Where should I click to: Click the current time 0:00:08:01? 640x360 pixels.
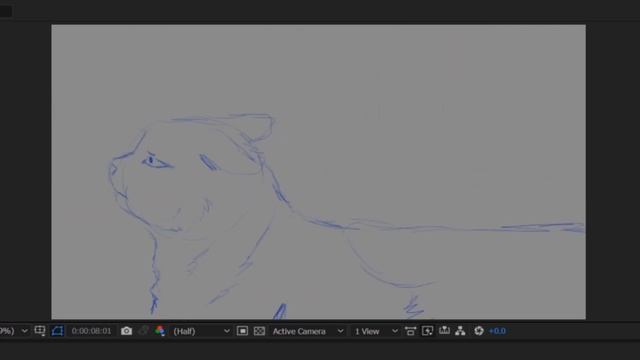point(91,331)
